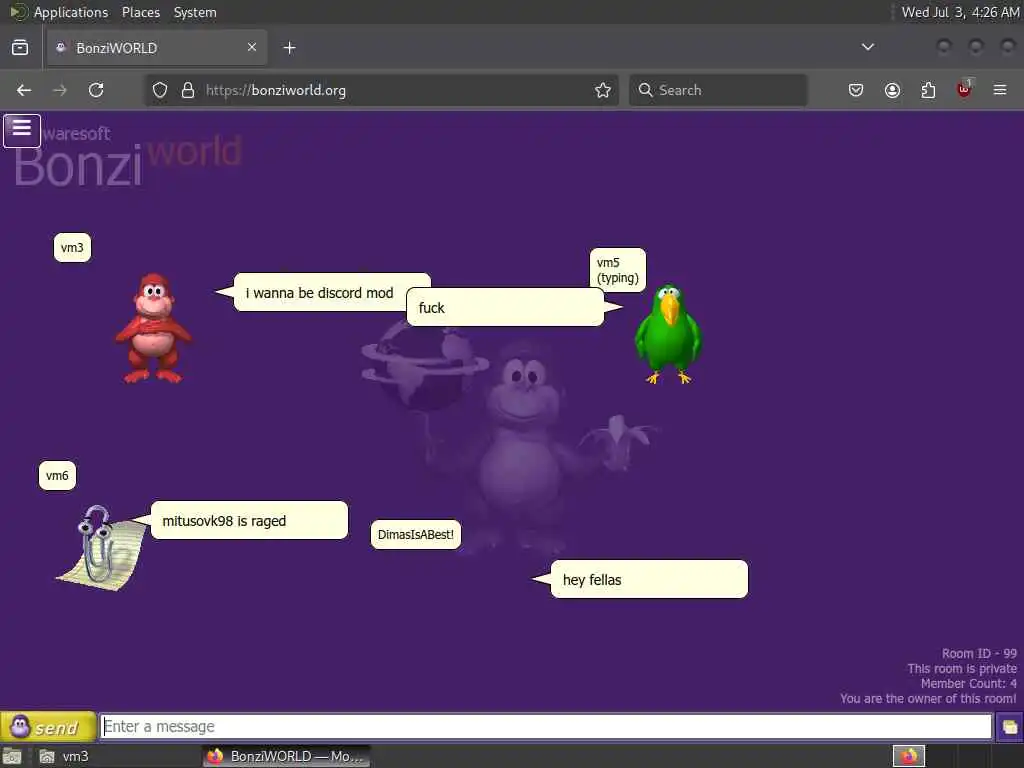Click the vm3 taskbar item
Image resolution: width=1024 pixels, height=768 pixels.
(x=65, y=756)
